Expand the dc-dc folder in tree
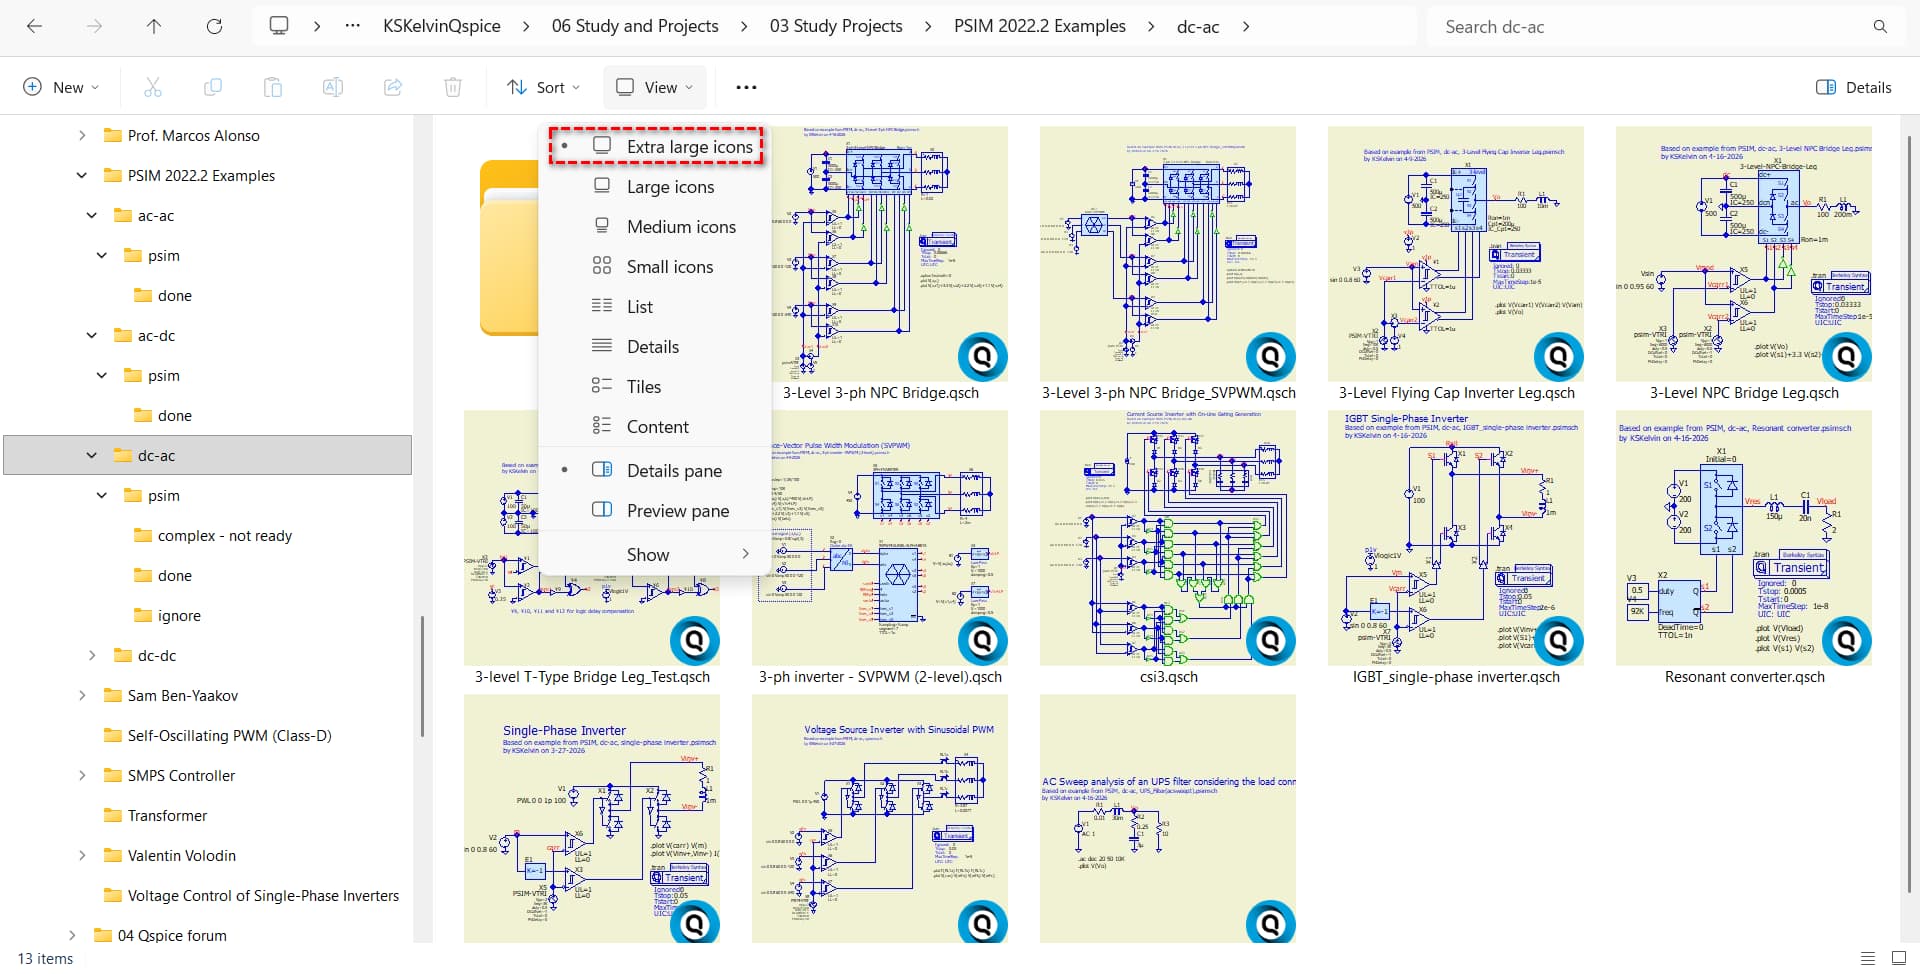This screenshot has height=974, width=1920. pos(92,656)
